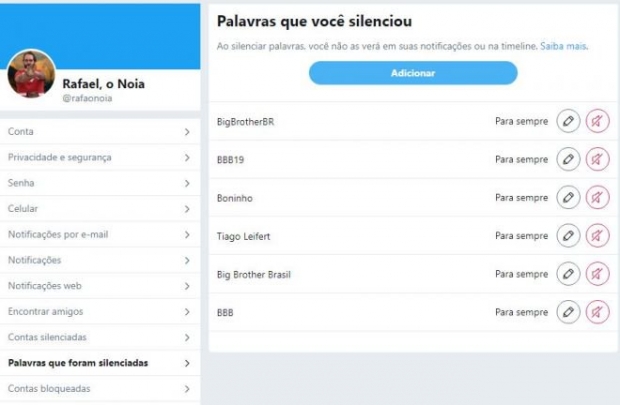Edit the muted word BBB19
The image size is (620, 405).
tap(568, 159)
